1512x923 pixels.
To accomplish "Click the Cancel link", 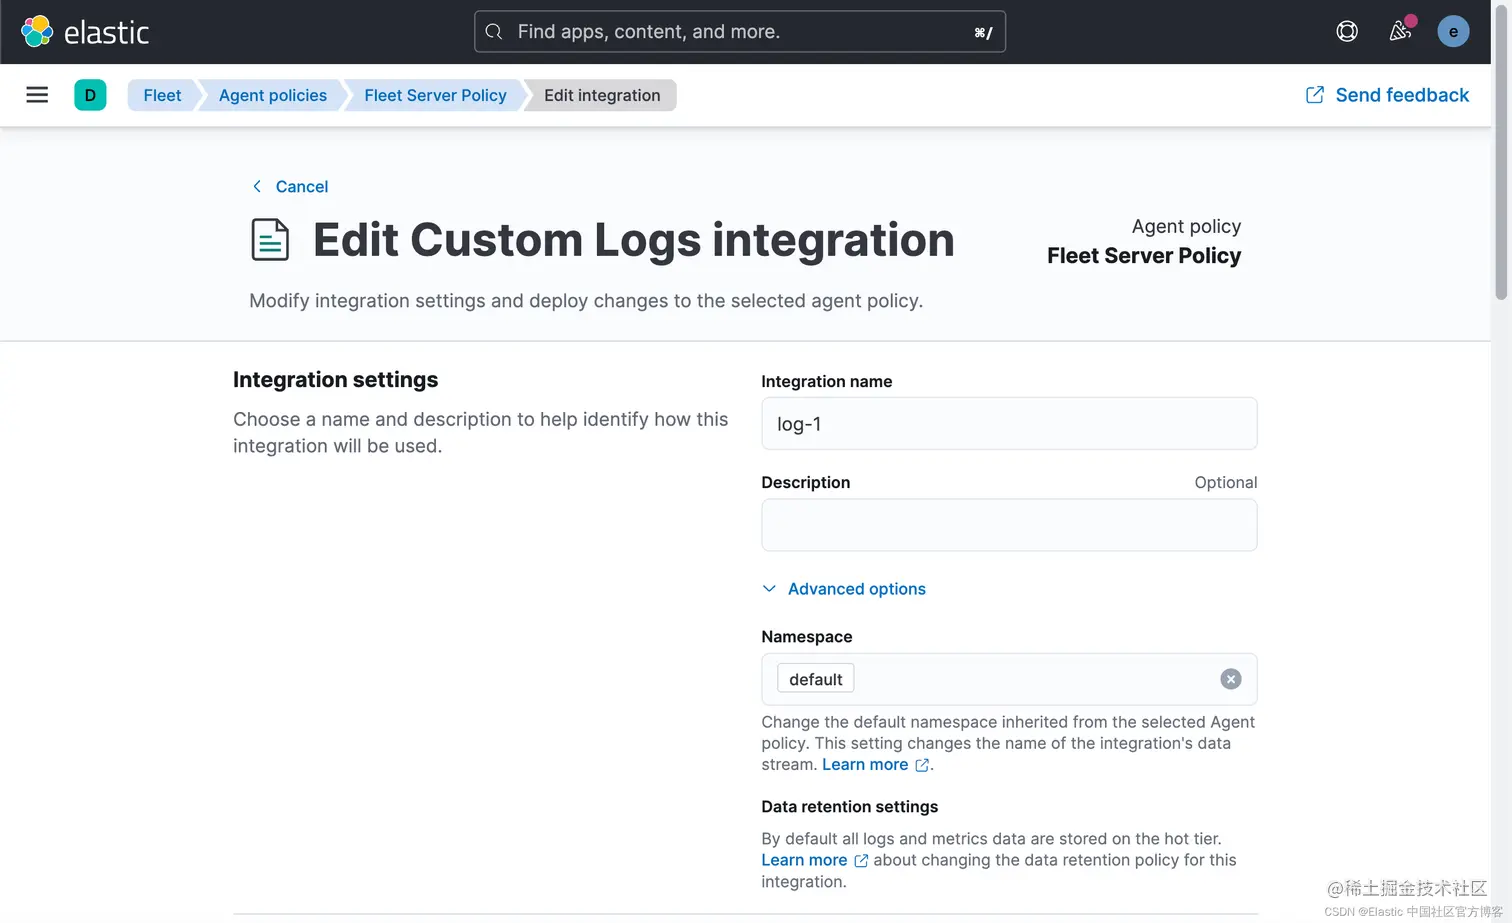I will pyautogui.click(x=301, y=187).
